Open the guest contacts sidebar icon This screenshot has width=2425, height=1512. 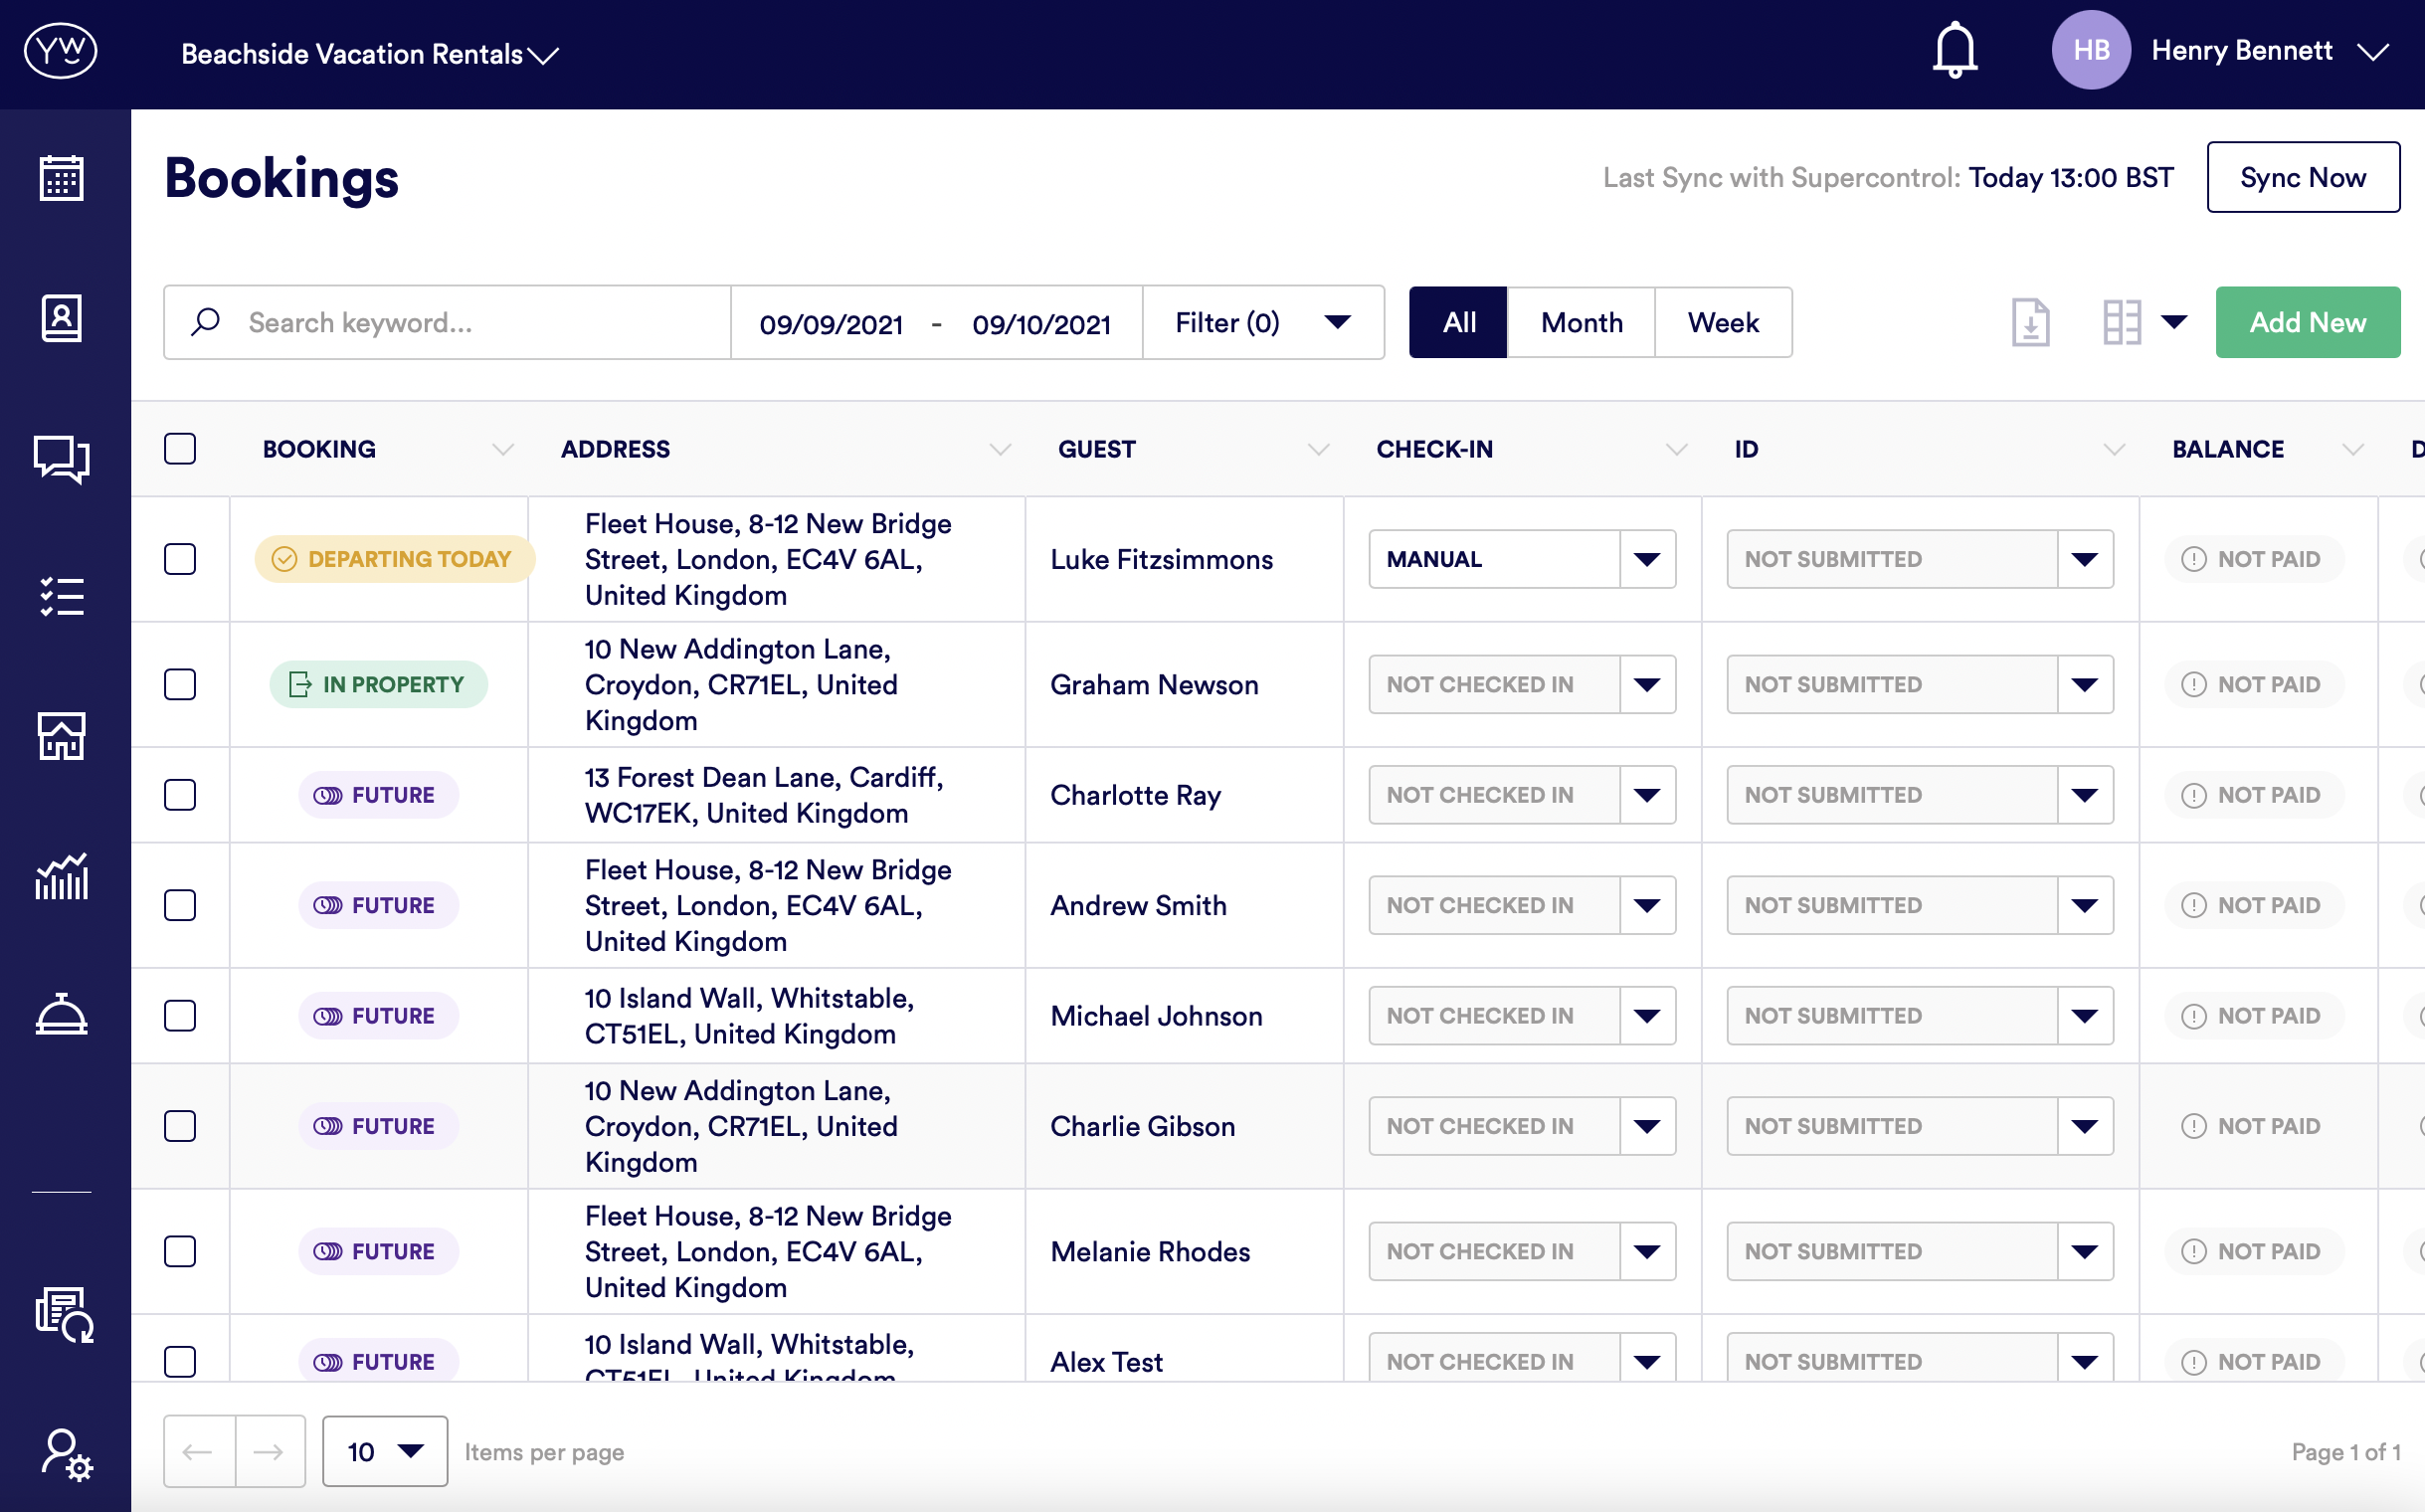62,318
